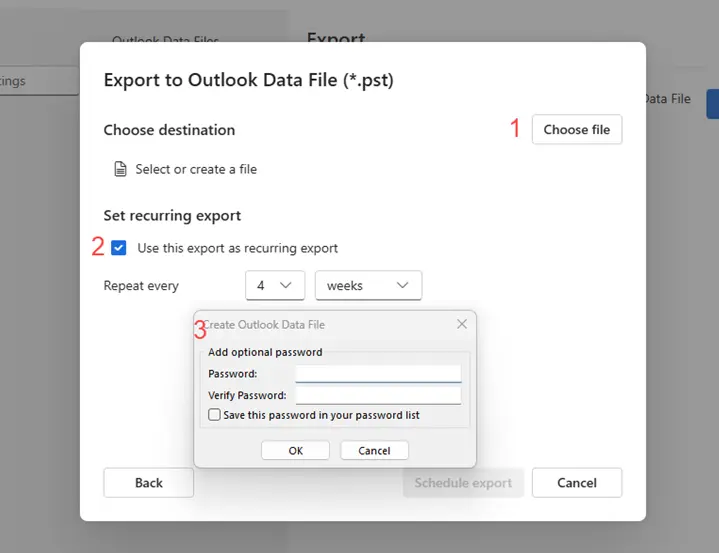Viewport: 719px width, 553px height.
Task: Cancel the Export to Outlook Data File dialog
Action: pyautogui.click(x=577, y=482)
